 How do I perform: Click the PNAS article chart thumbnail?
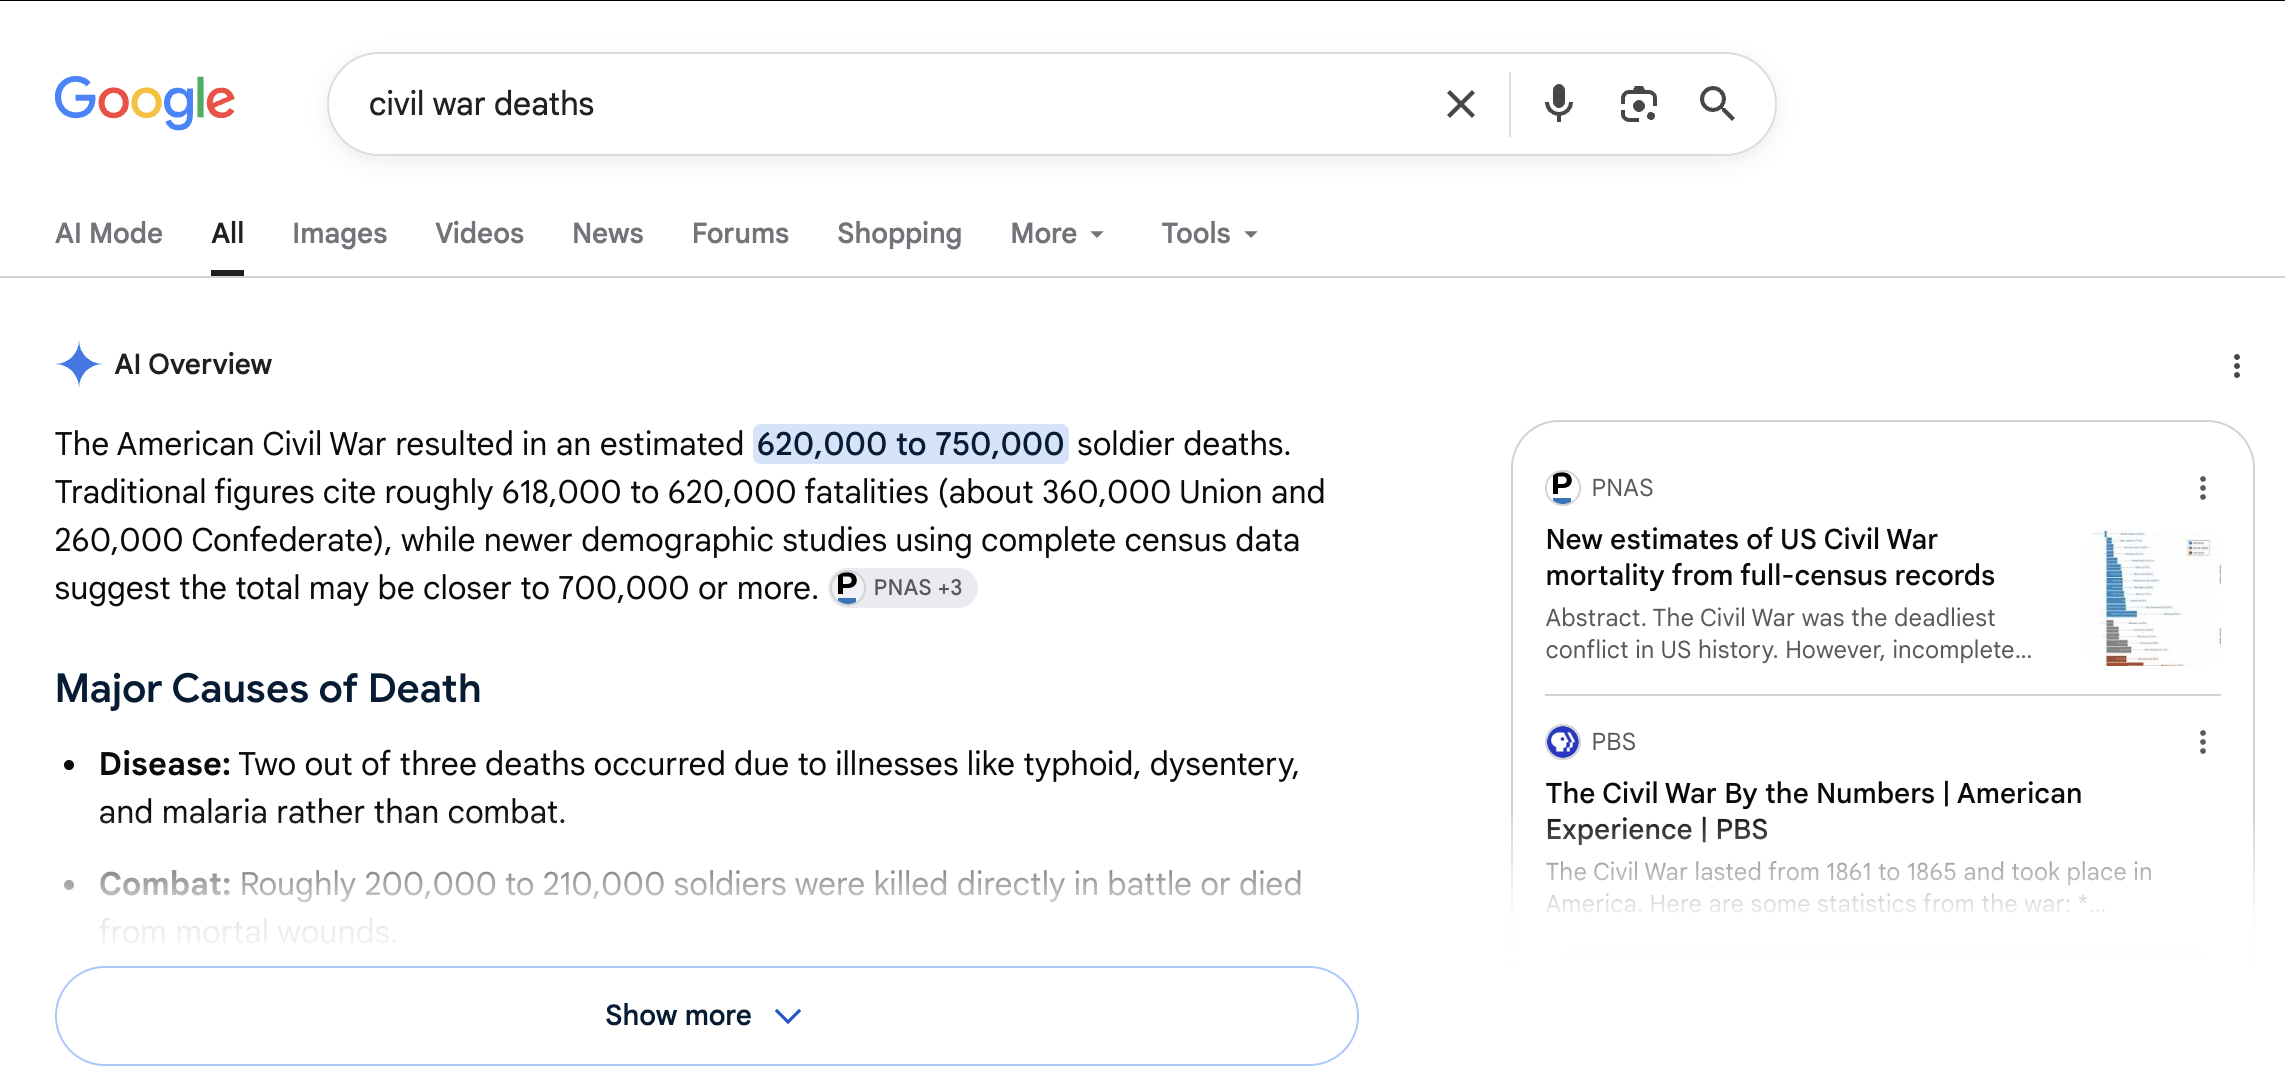click(2155, 599)
